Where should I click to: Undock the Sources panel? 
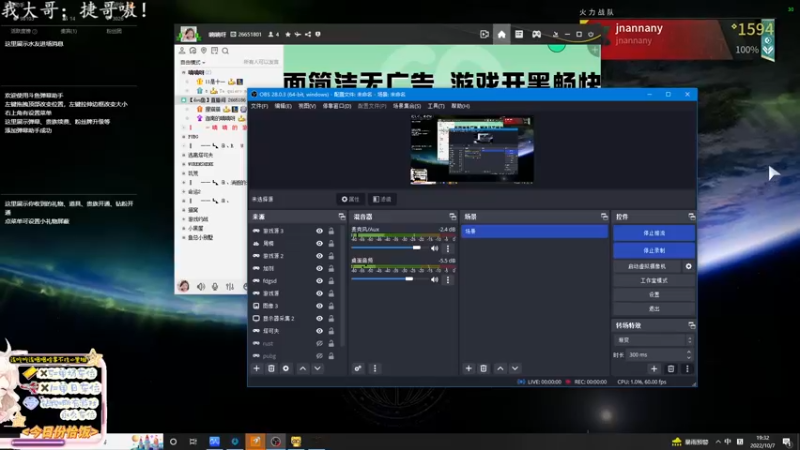341,216
